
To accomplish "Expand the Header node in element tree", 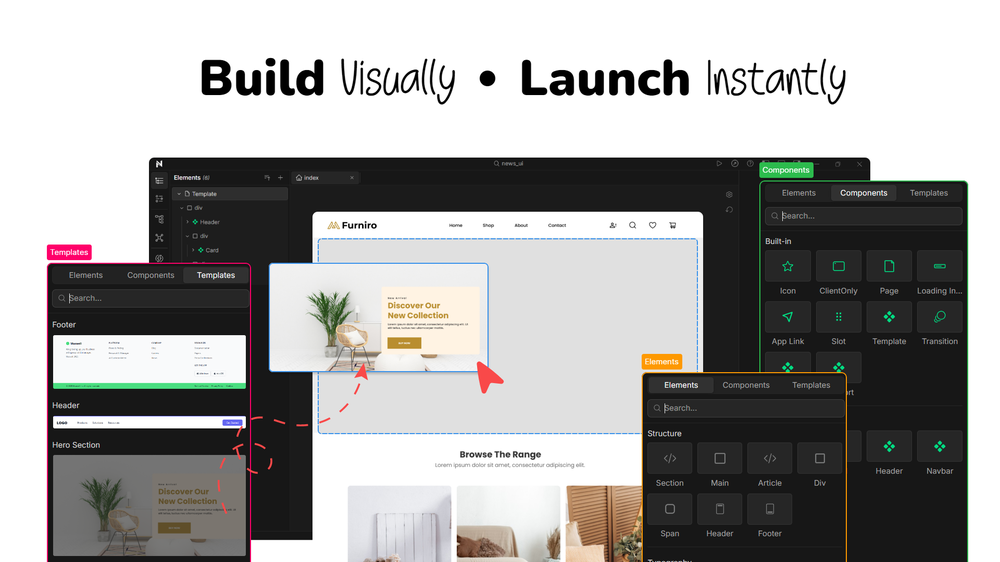I will click(x=188, y=222).
